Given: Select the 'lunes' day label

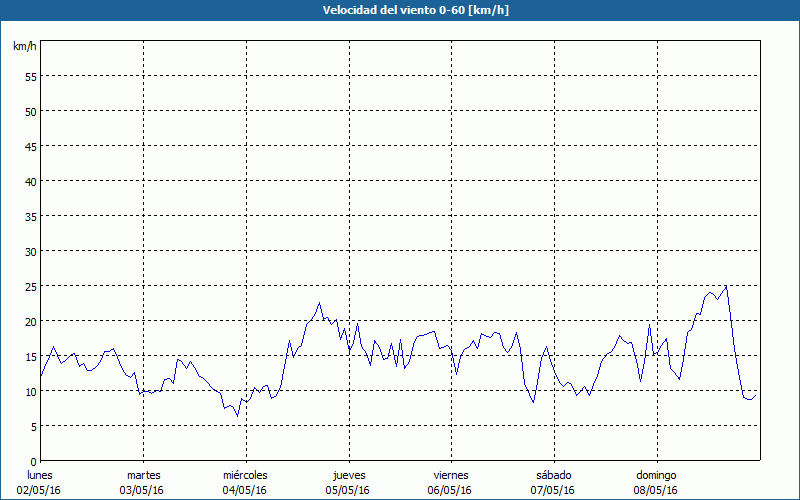Looking at the screenshot, I should (39, 475).
